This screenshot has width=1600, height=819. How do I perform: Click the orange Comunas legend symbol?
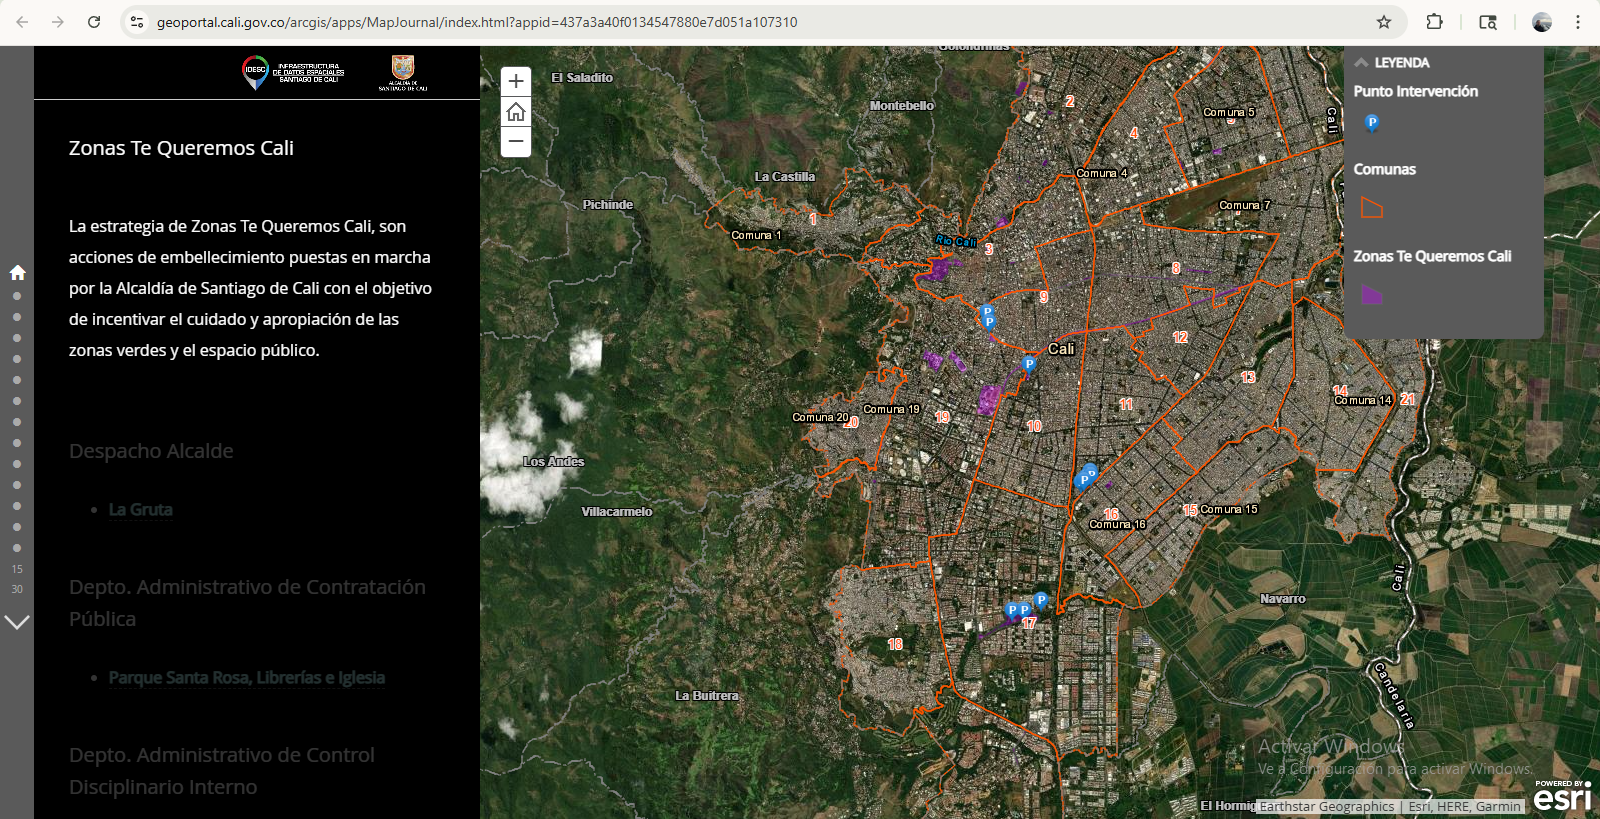pos(1372,208)
